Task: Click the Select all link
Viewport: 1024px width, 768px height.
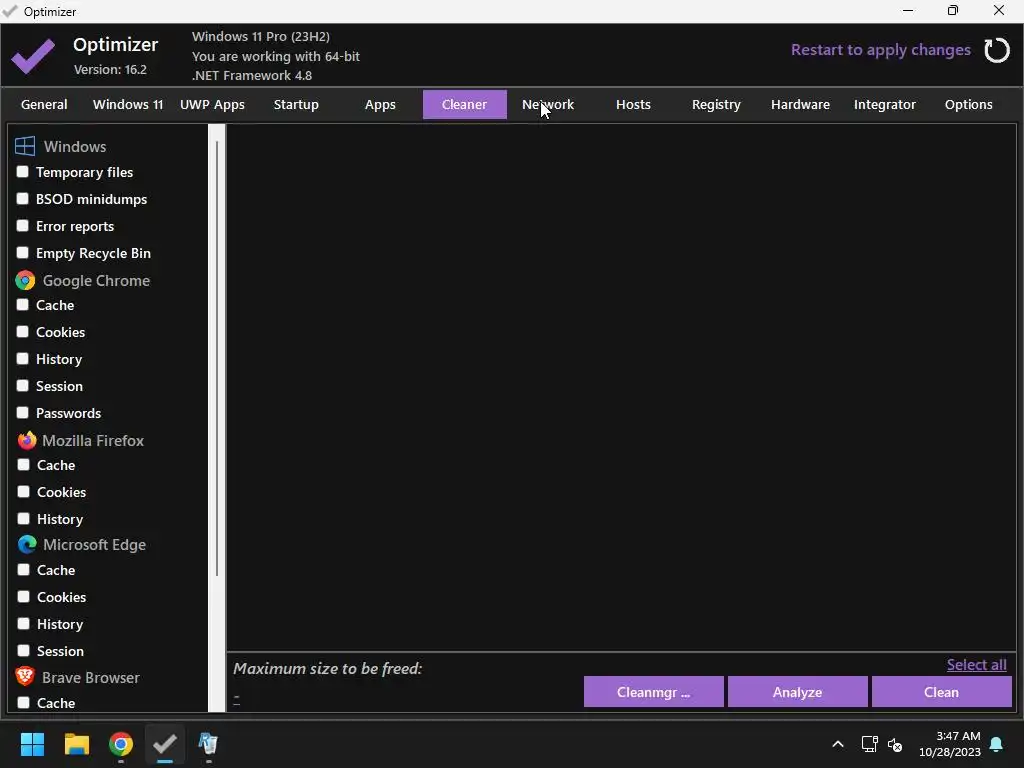Action: coord(976,665)
